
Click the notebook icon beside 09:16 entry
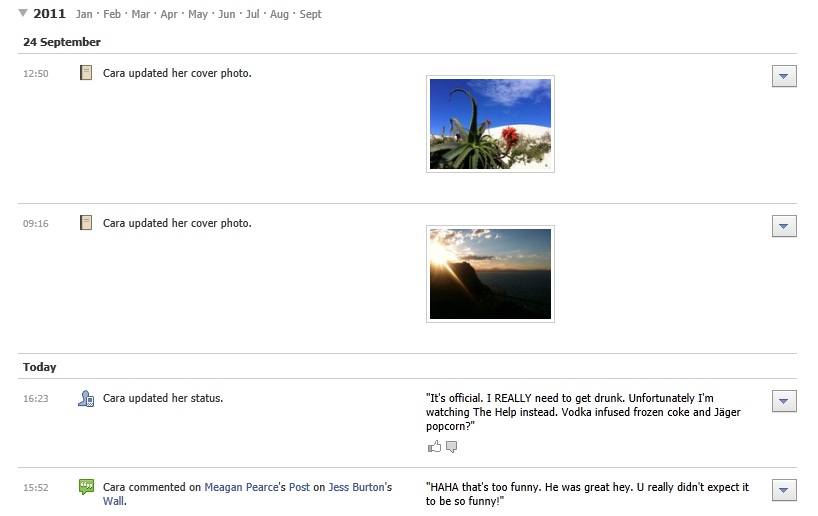(86, 223)
